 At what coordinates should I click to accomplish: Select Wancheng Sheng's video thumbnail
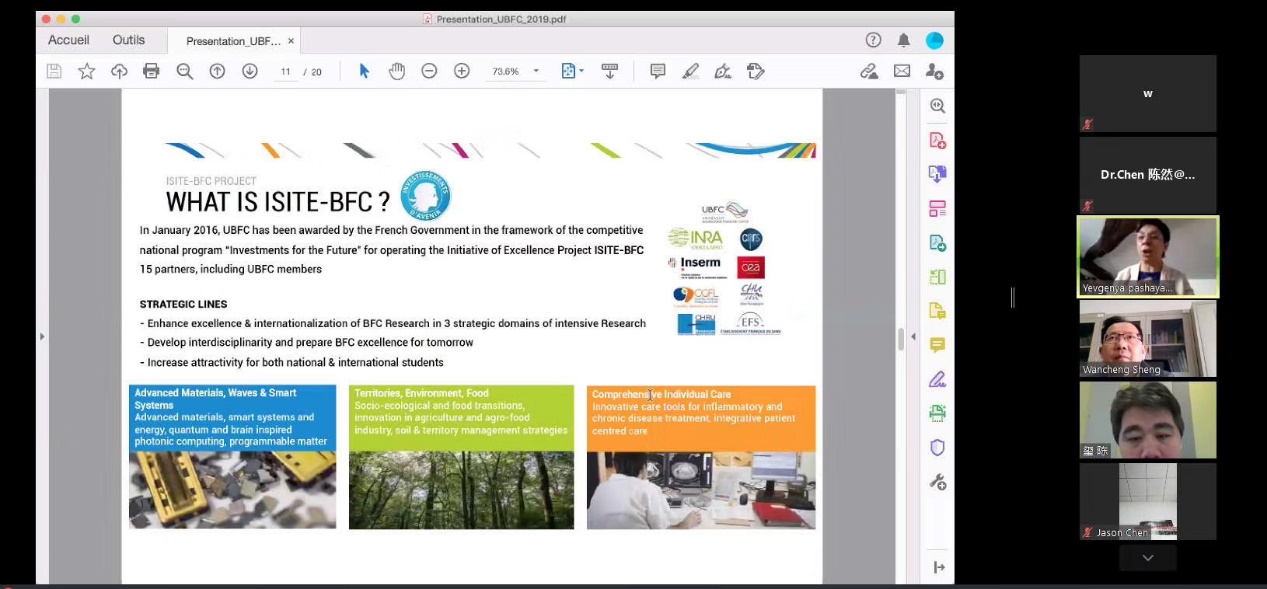click(1147, 338)
